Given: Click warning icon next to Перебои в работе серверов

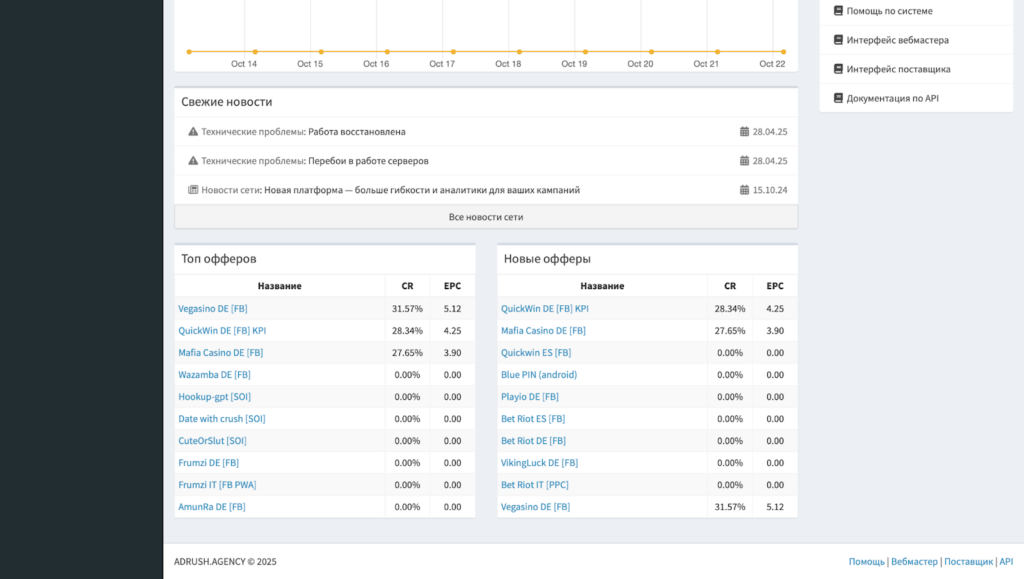Looking at the screenshot, I should click(x=193, y=161).
